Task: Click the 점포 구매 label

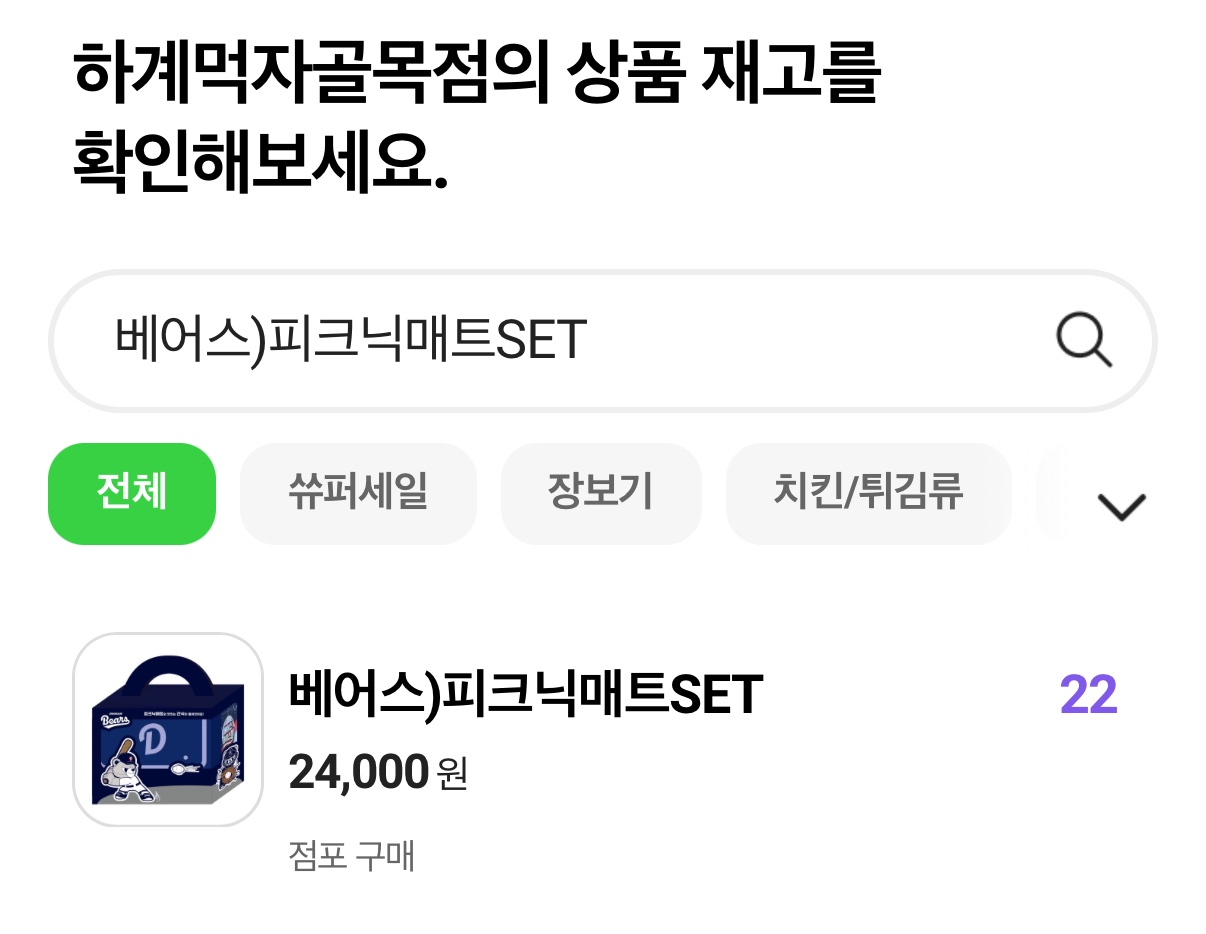Action: tap(351, 856)
